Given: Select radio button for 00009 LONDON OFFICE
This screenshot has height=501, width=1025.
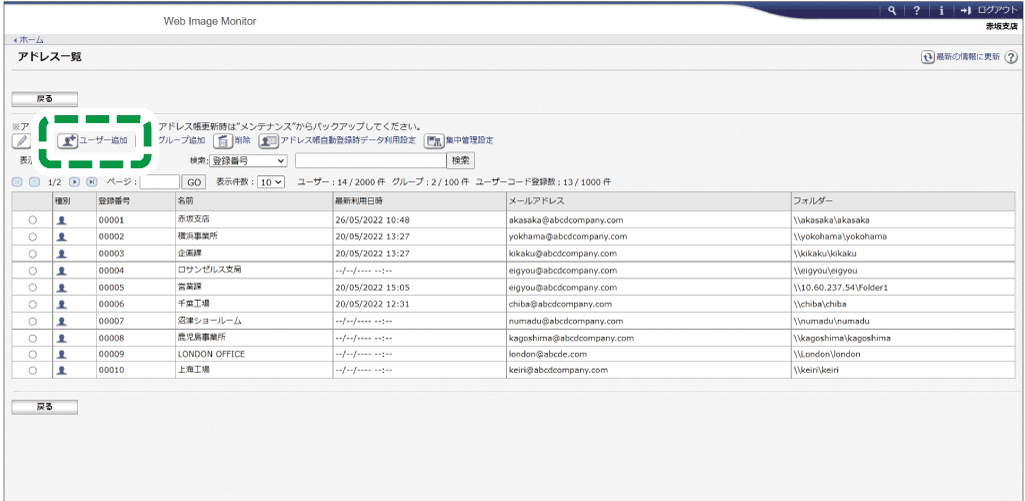Looking at the screenshot, I should click(33, 354).
